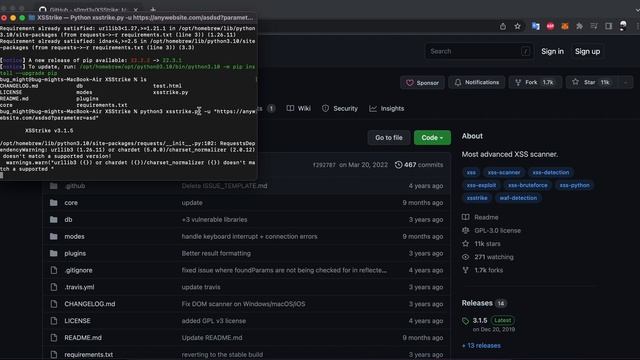This screenshot has width=640, height=360.
Task: Click the Notifications bell button
Action: tap(476, 82)
